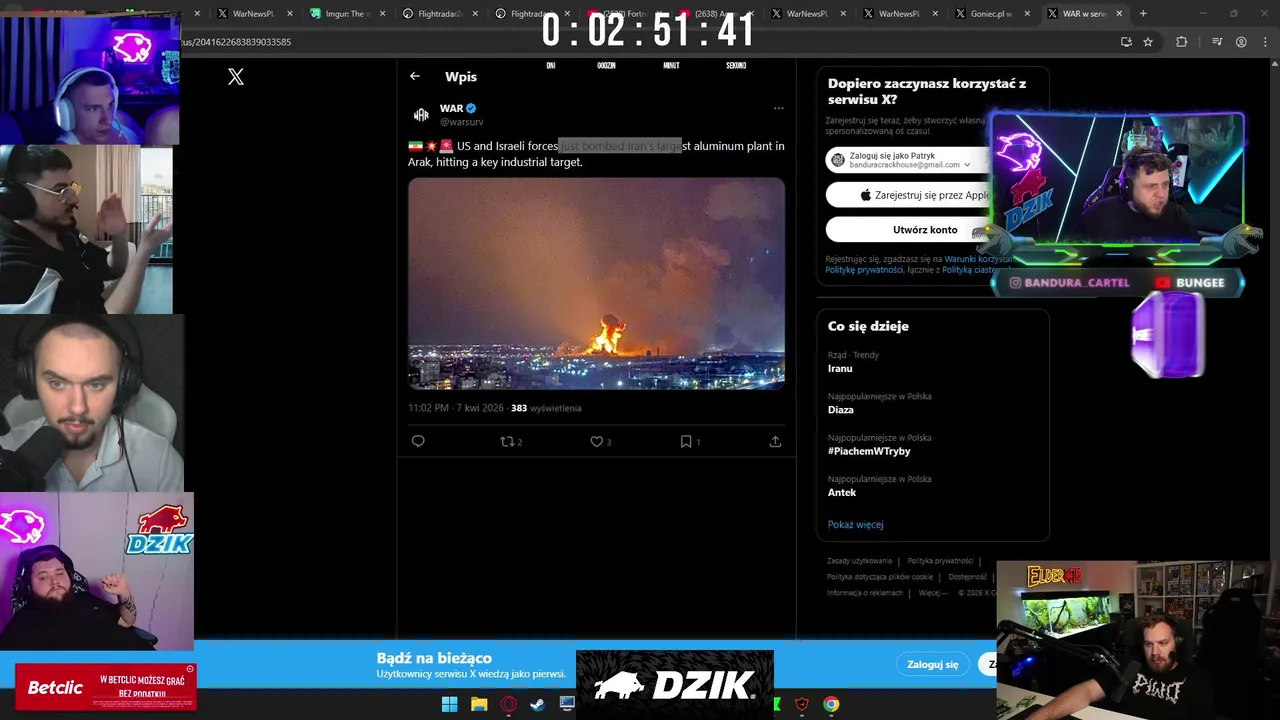Viewport: 1280px width, 720px height.
Task: Open the Chrome profile avatar icon
Action: [1241, 42]
